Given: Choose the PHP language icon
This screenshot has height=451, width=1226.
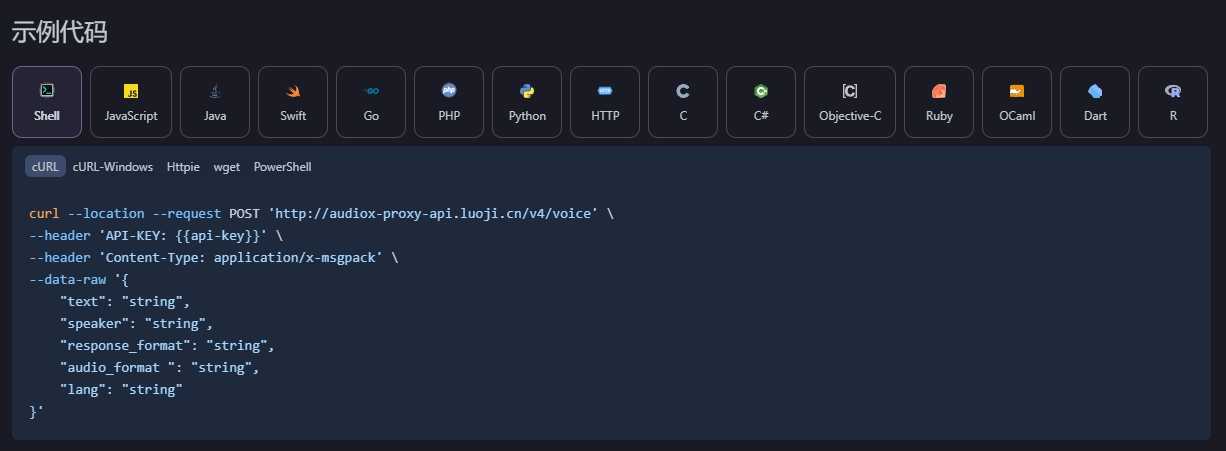Looking at the screenshot, I should tap(449, 91).
